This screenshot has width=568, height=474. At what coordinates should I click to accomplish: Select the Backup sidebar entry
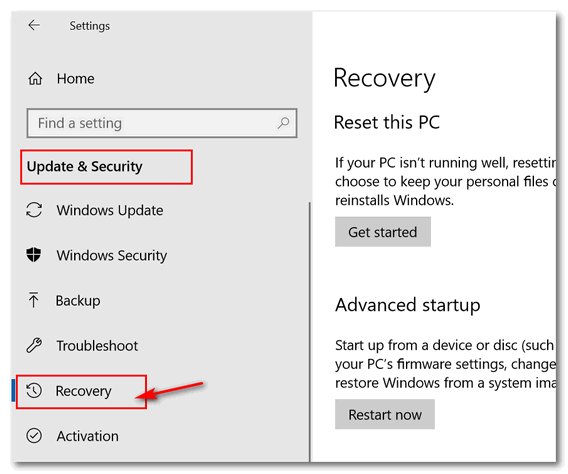78,301
